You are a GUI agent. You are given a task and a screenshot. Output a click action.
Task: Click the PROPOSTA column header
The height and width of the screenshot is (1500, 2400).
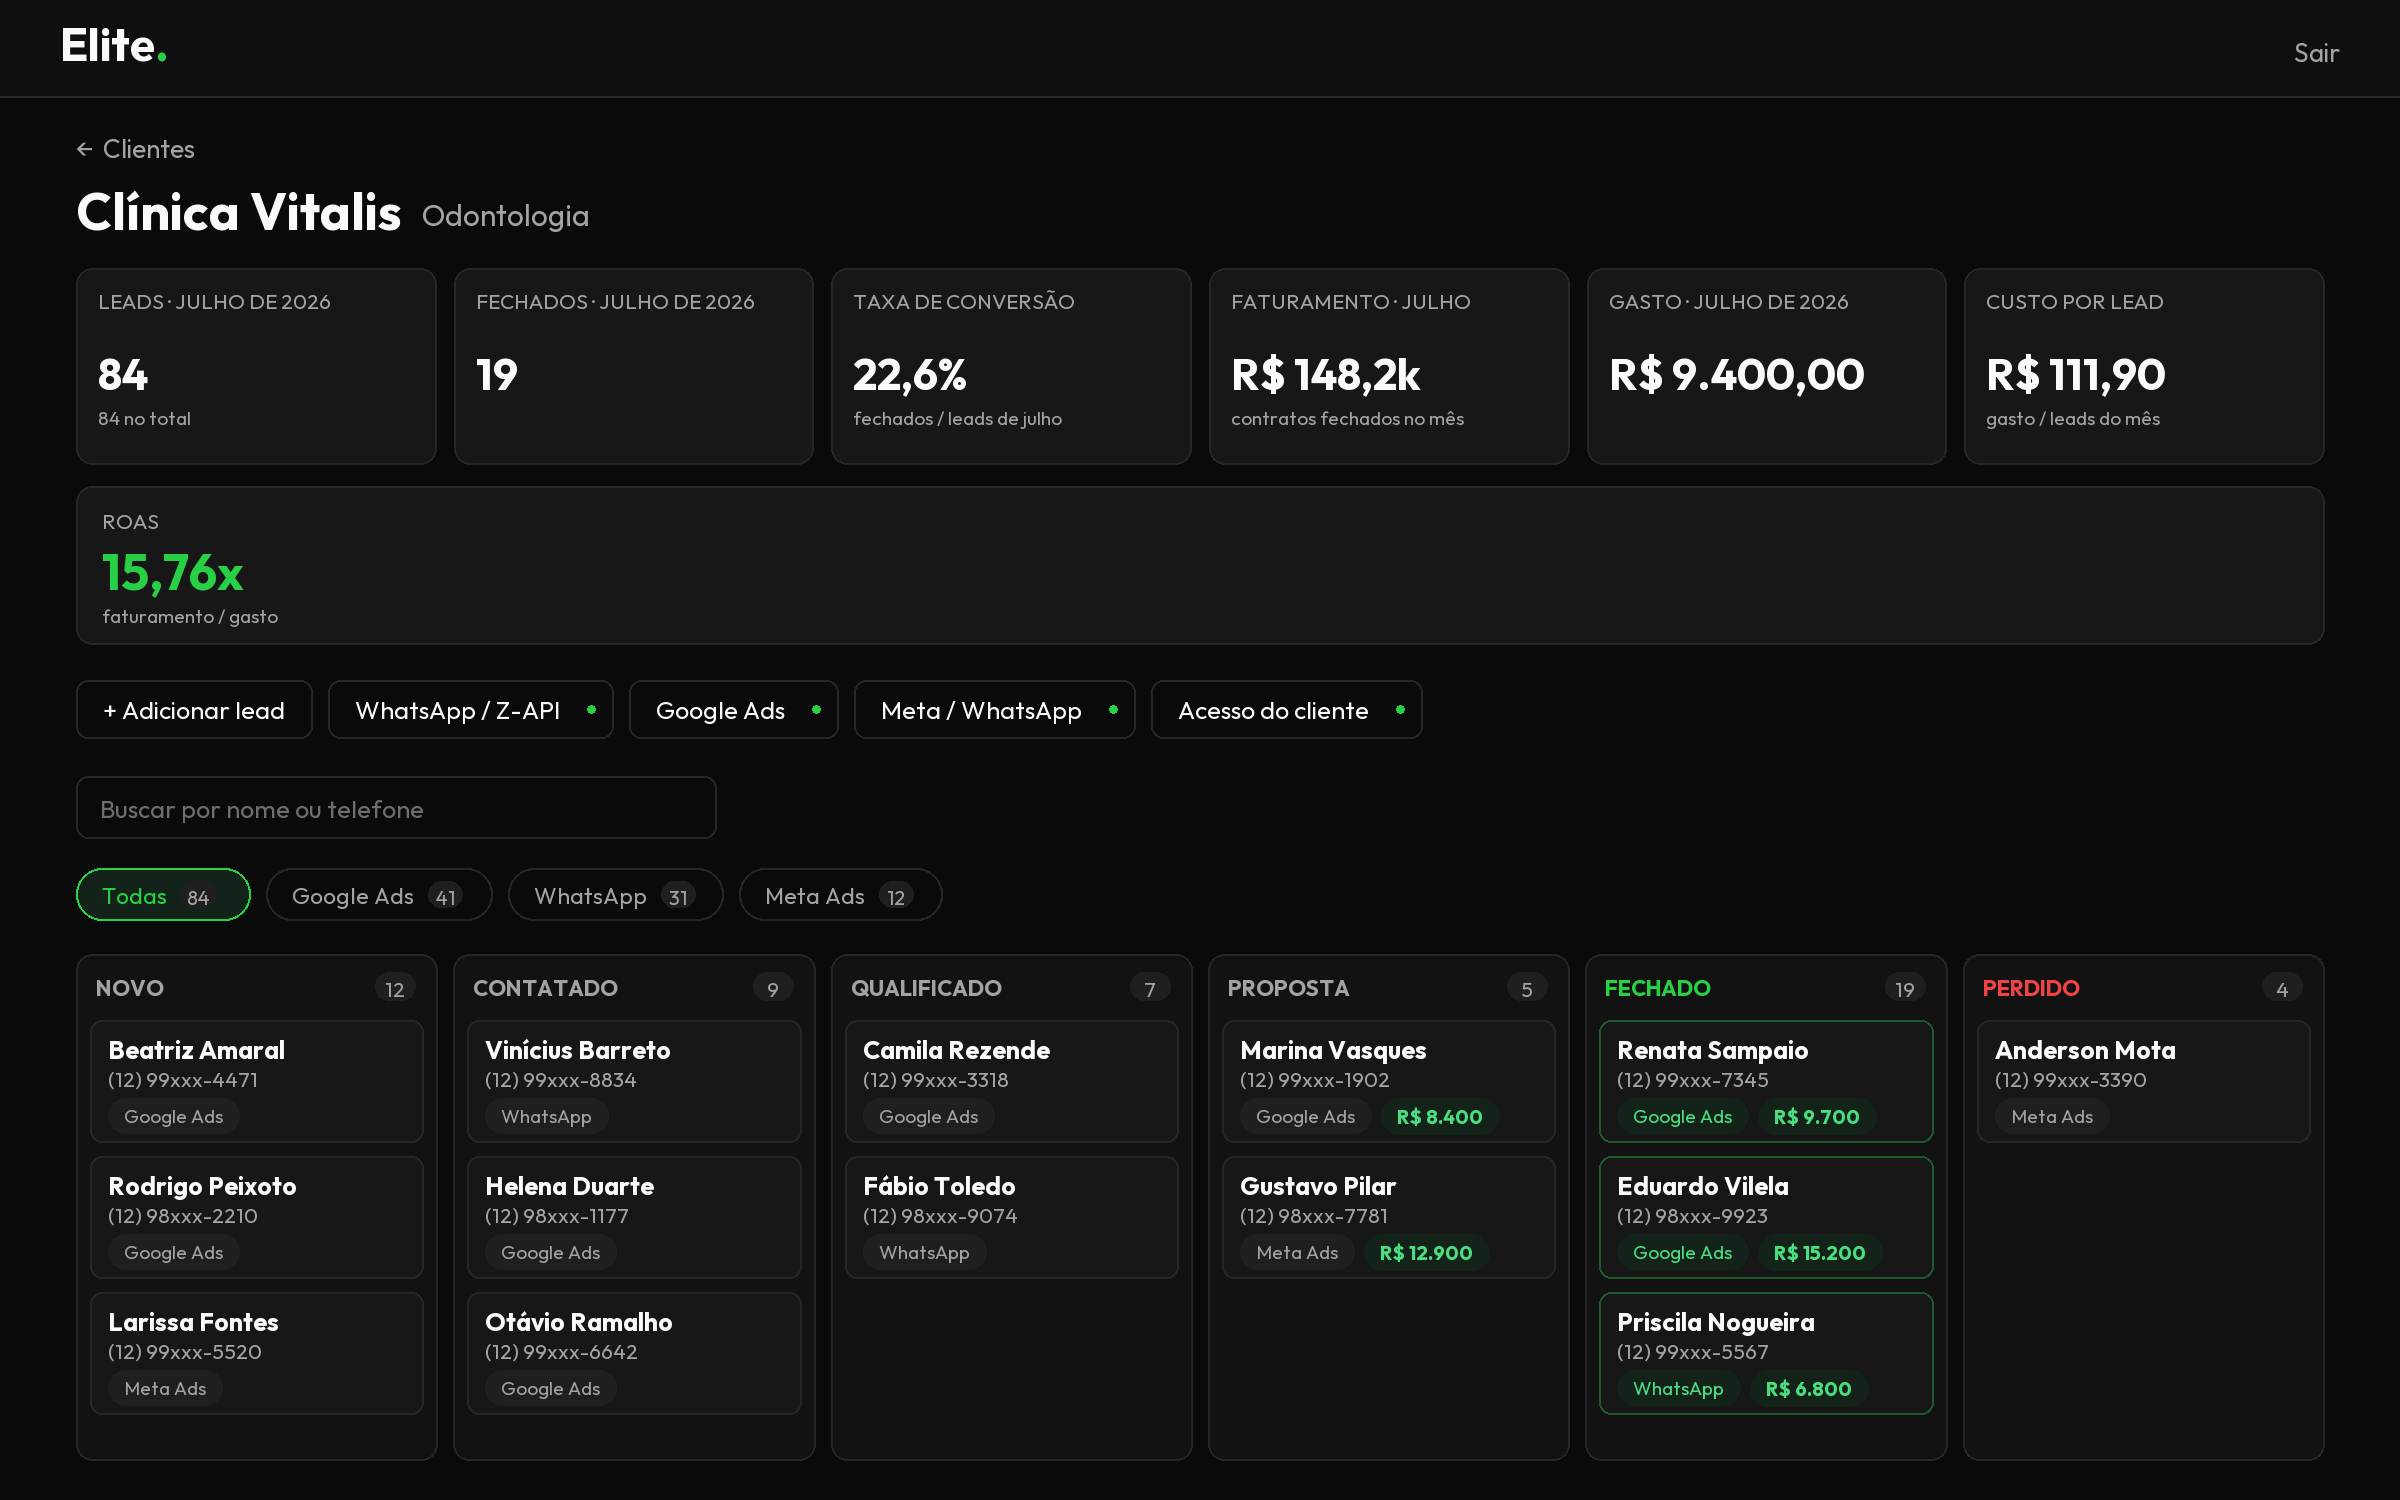(1288, 988)
